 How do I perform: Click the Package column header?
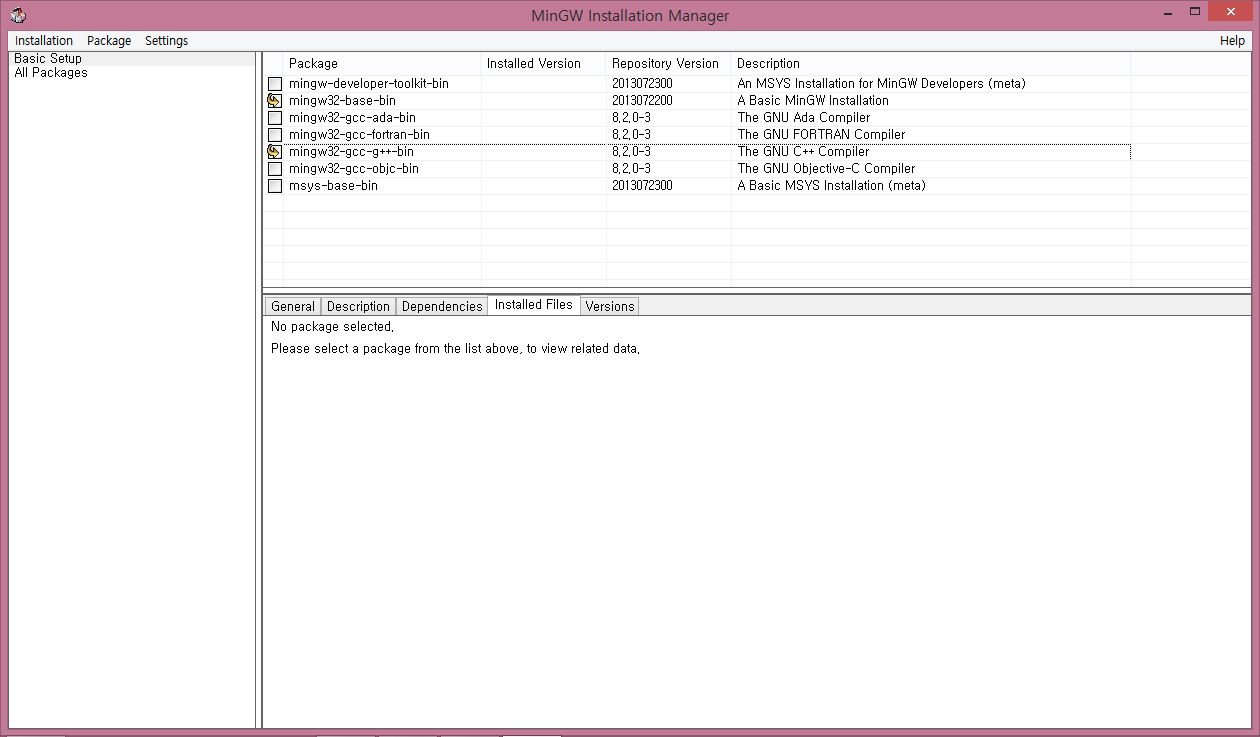point(382,64)
